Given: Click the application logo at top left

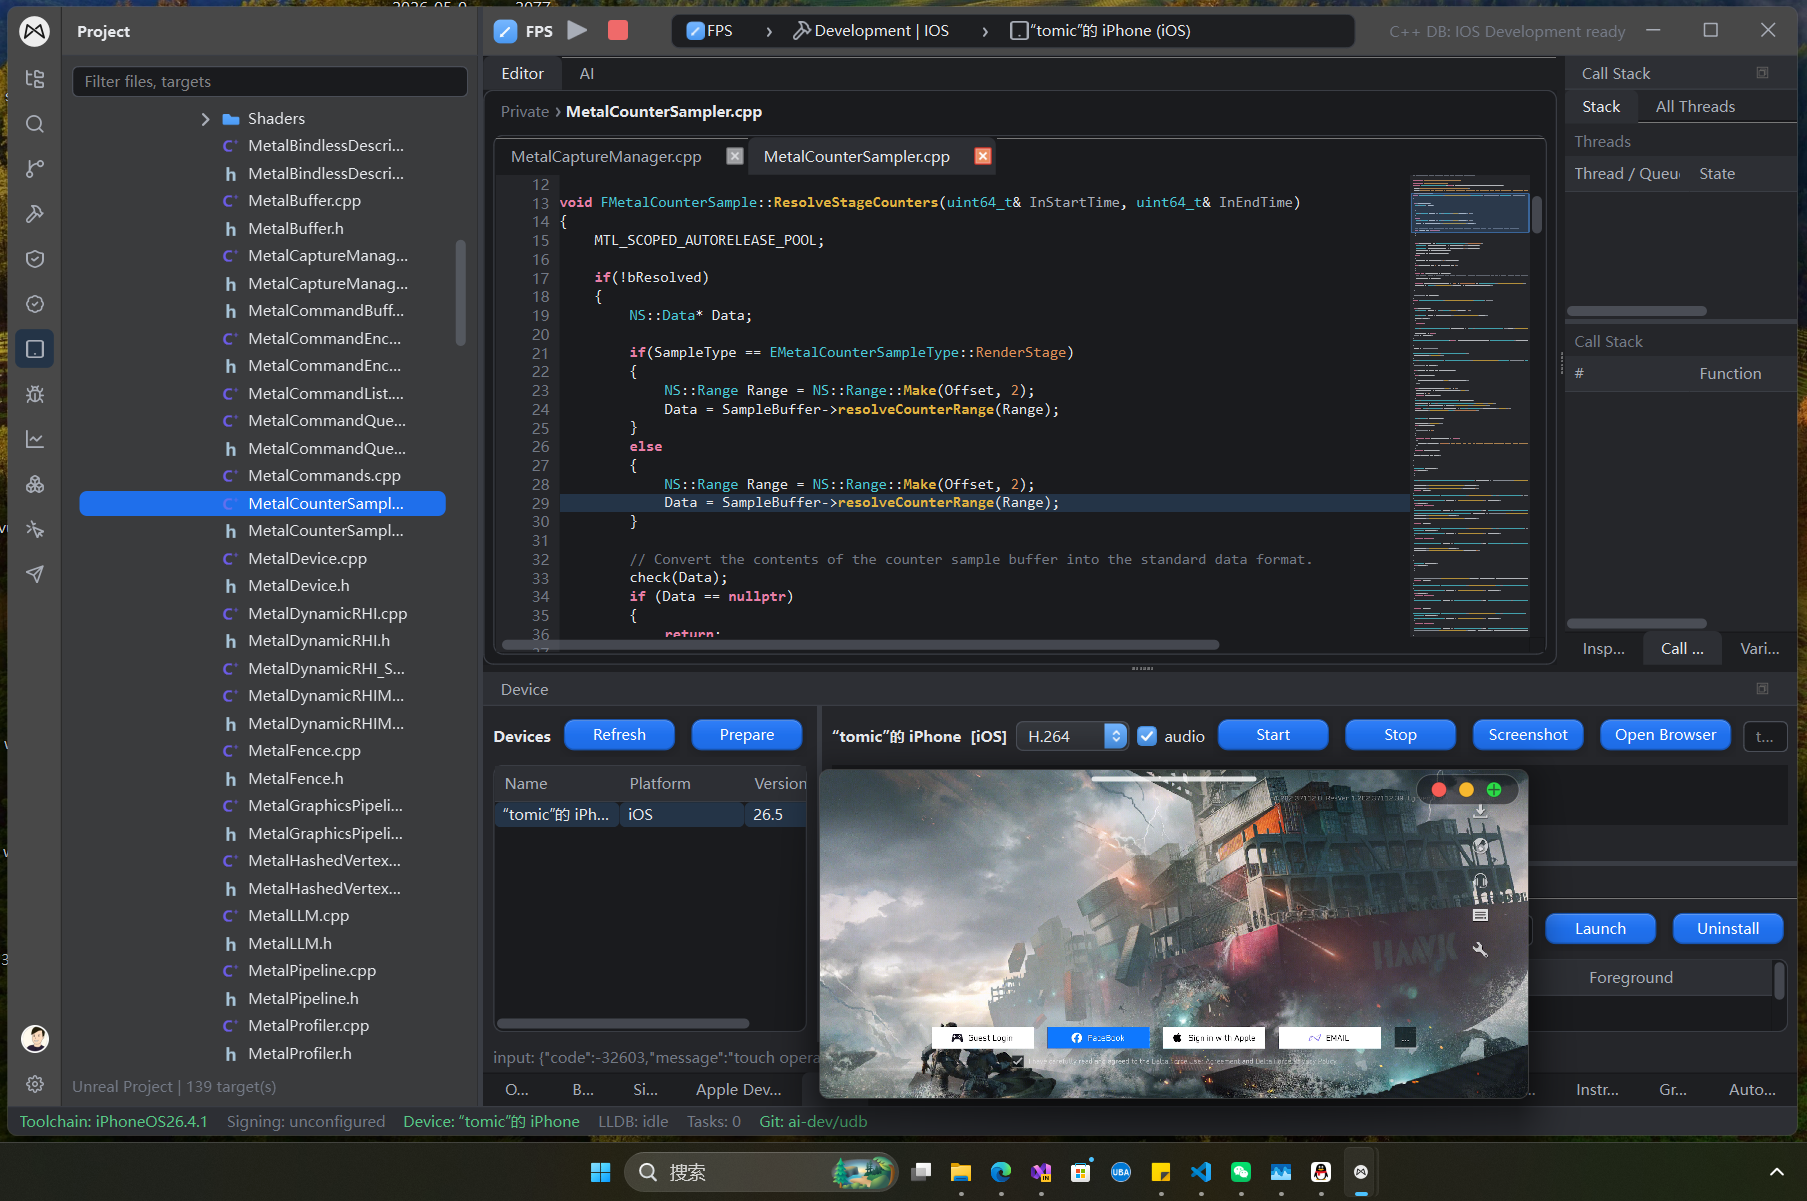Looking at the screenshot, I should click(x=35, y=32).
